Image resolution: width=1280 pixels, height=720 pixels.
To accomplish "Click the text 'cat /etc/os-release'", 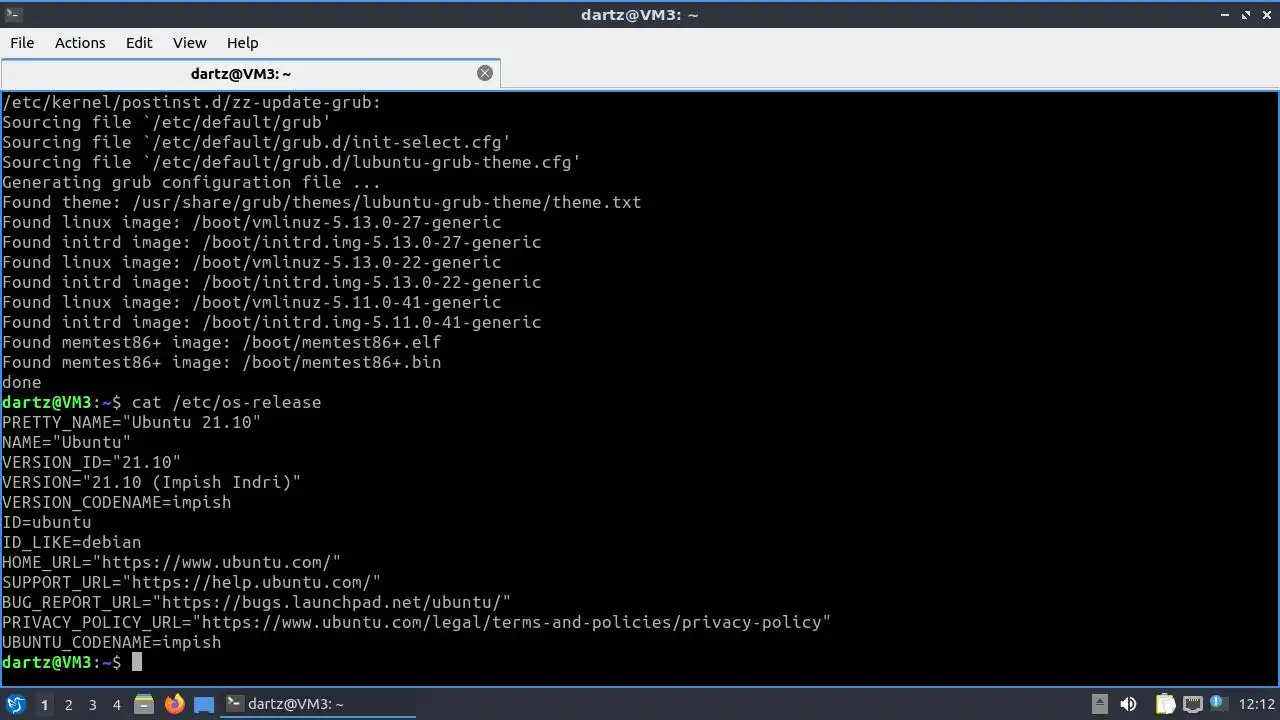I will pyautogui.click(x=226, y=402).
